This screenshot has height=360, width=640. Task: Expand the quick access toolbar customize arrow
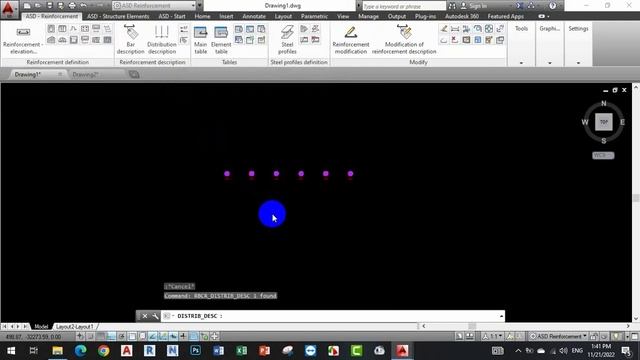(x=200, y=6)
